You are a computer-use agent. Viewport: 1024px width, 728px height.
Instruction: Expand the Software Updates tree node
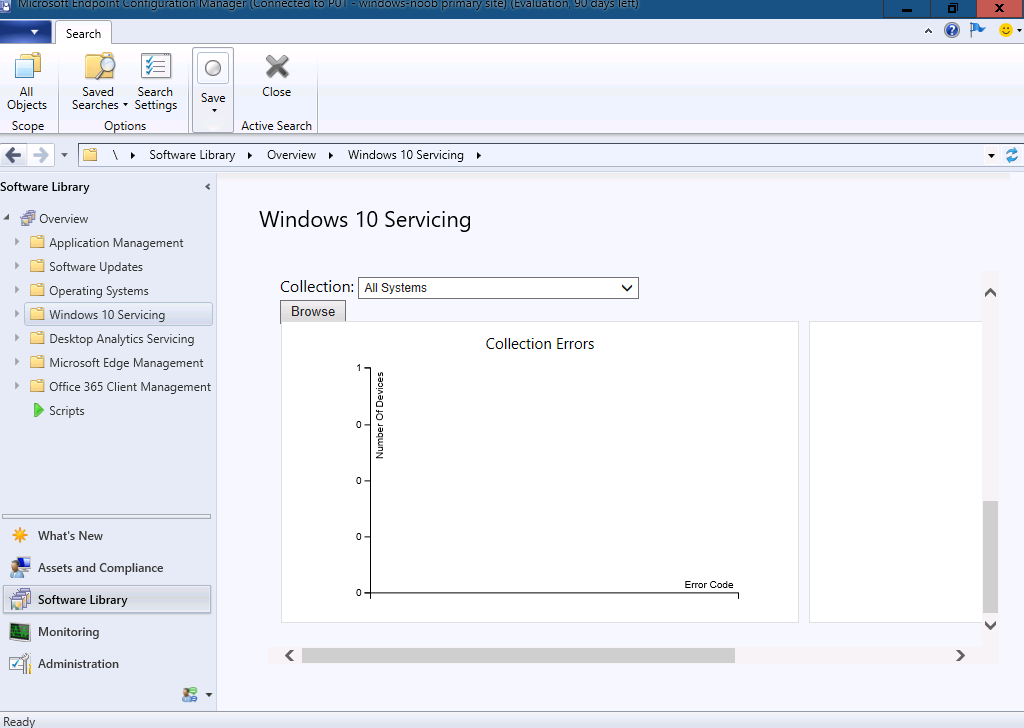pos(17,266)
